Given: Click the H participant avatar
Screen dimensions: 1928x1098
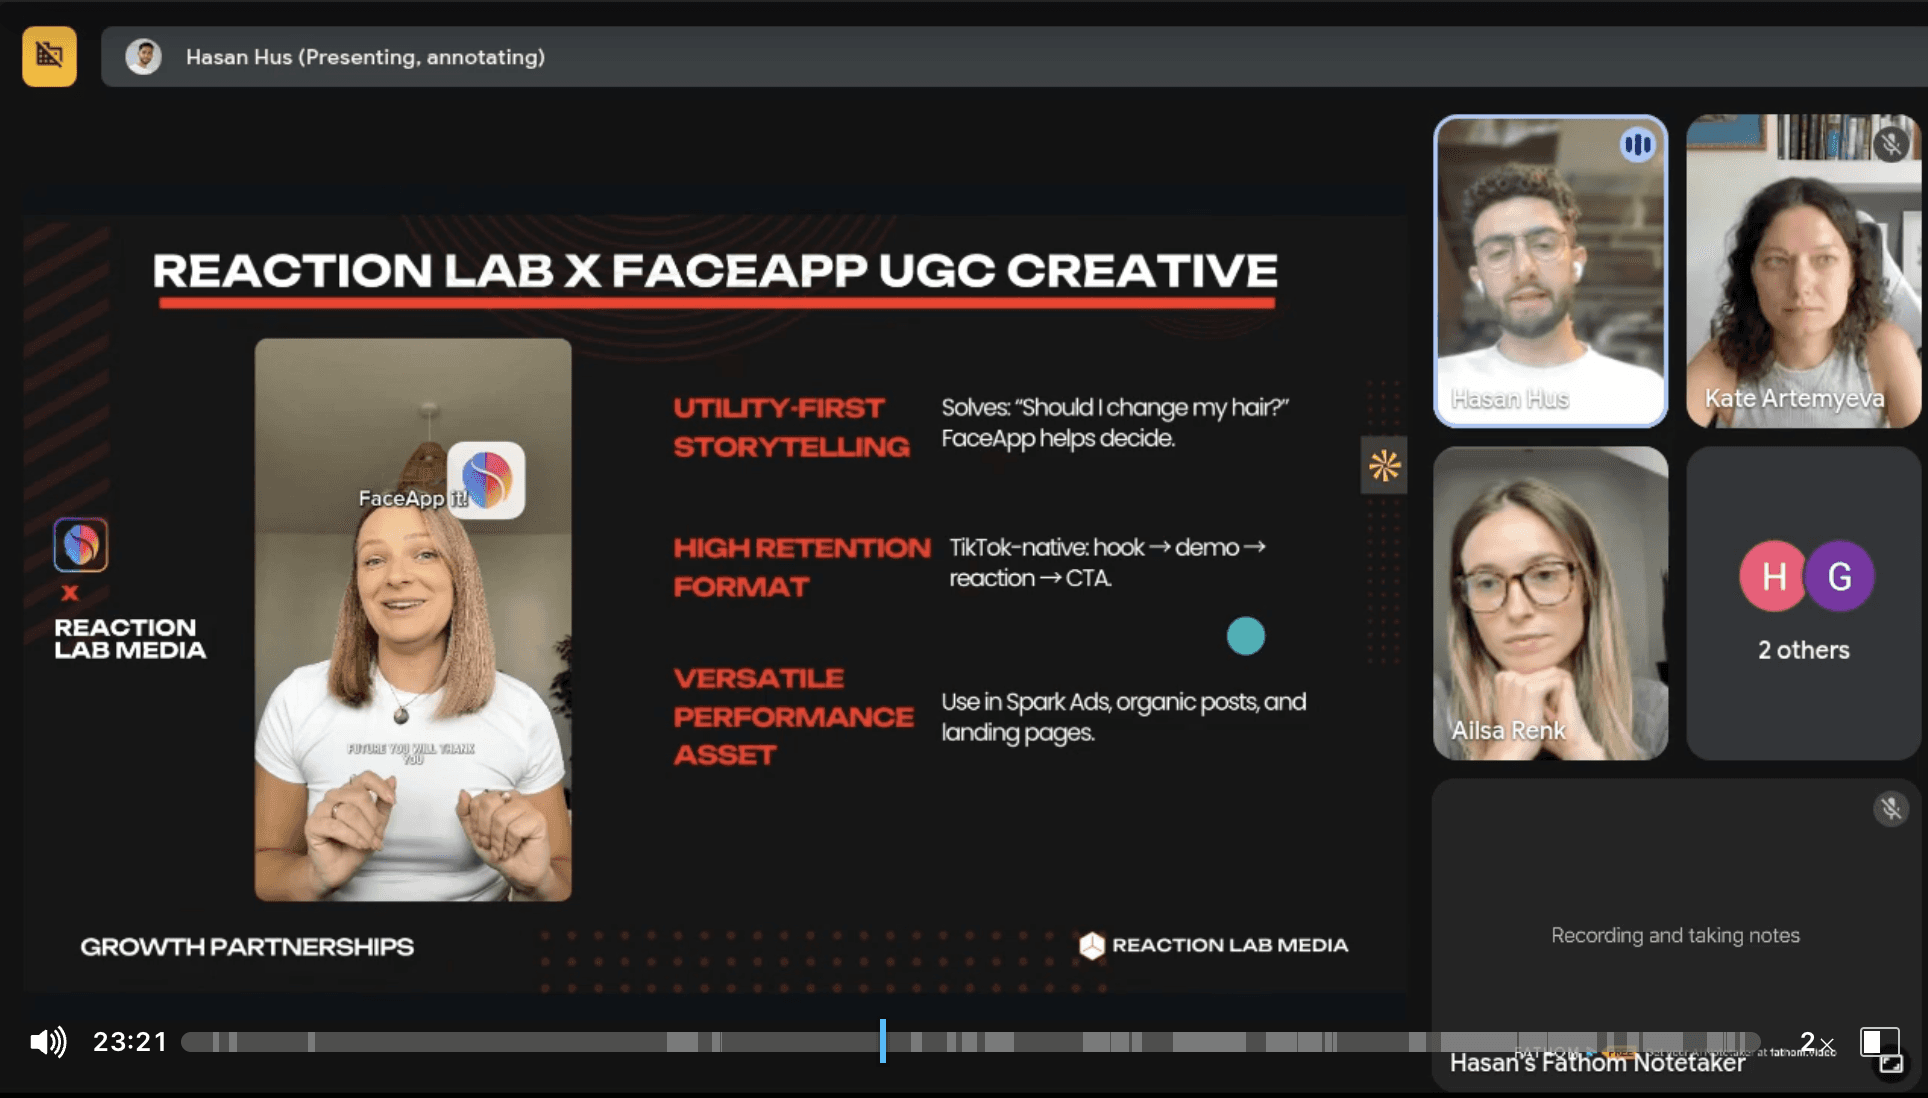Looking at the screenshot, I should tap(1773, 576).
